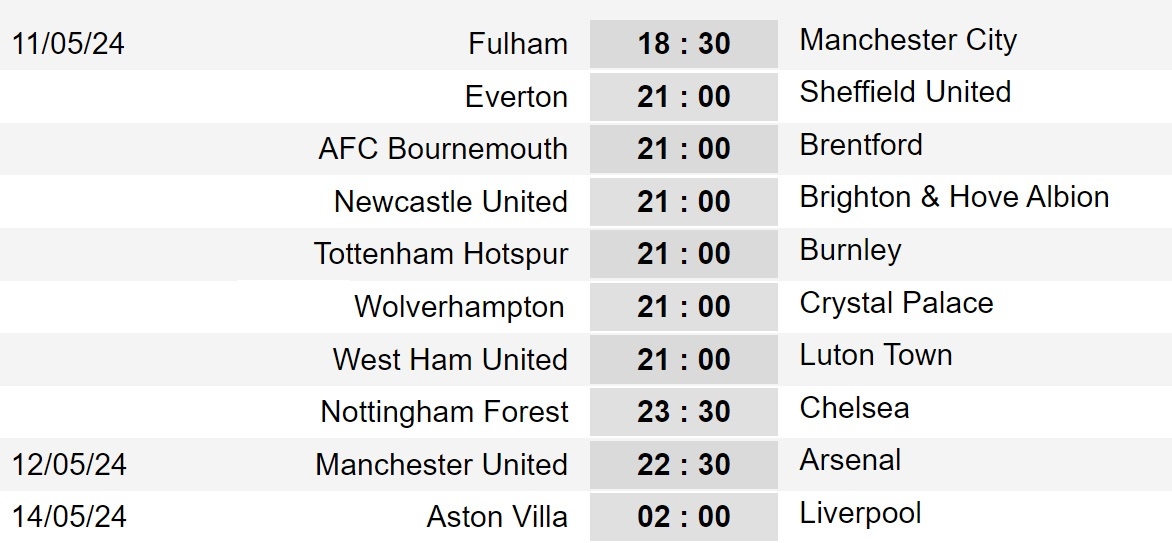Click the 22 : 30 Manchester United match time
1172x543 pixels.
(x=684, y=464)
